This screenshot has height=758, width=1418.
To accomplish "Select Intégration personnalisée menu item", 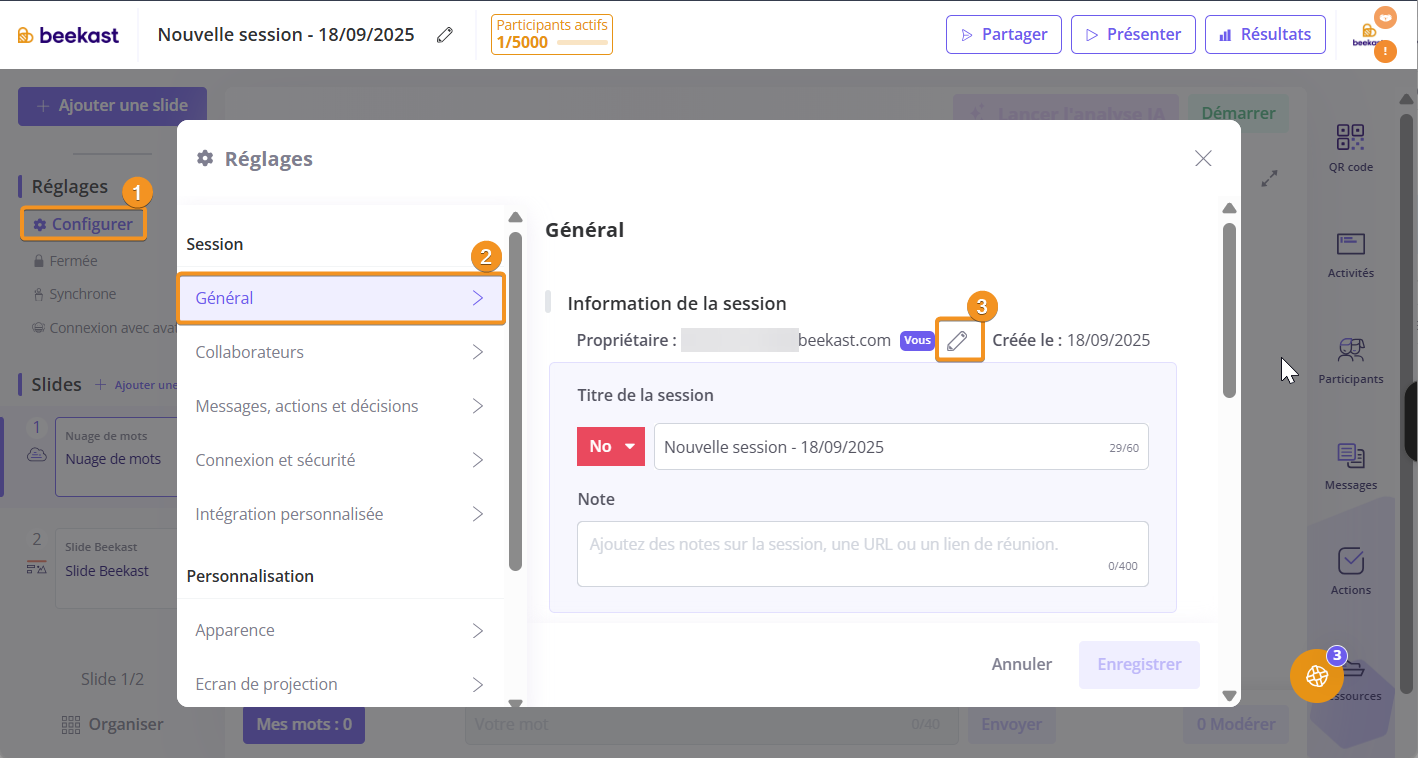I will pos(340,514).
